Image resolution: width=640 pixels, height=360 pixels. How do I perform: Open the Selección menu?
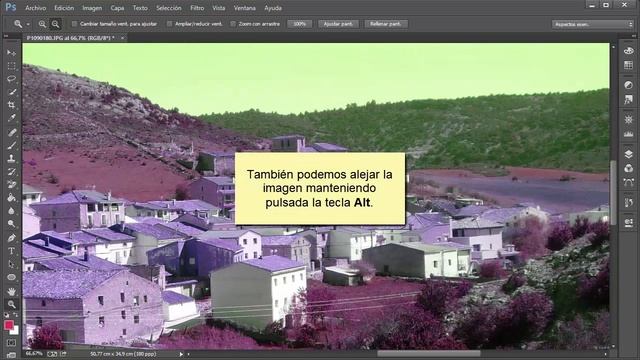(x=169, y=8)
